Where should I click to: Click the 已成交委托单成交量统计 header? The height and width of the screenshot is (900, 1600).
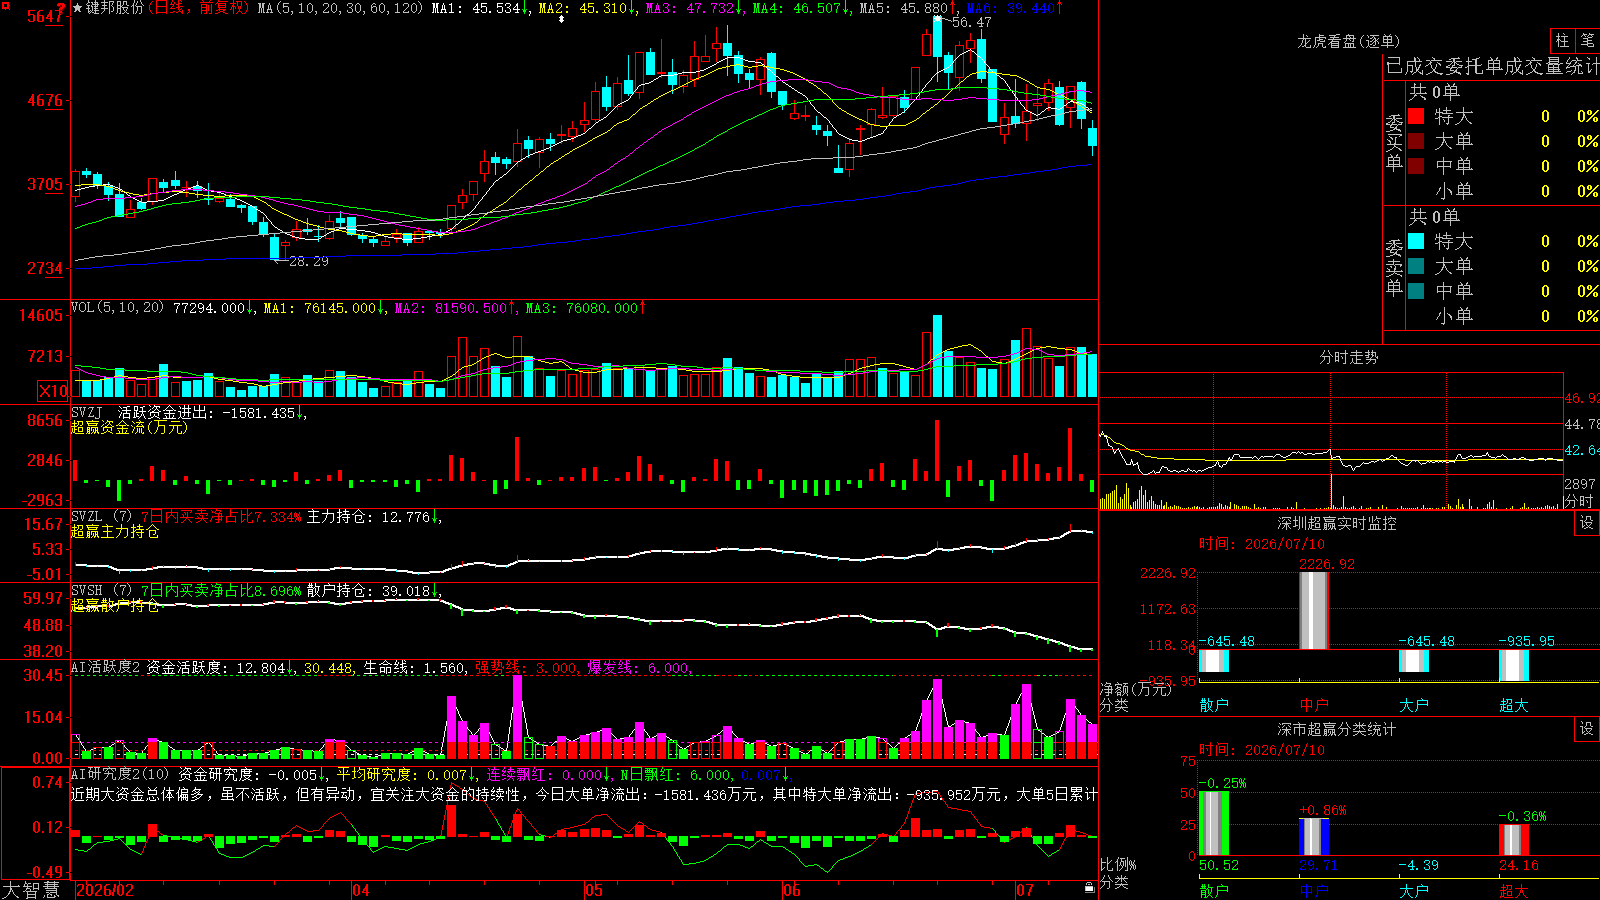coord(1492,66)
